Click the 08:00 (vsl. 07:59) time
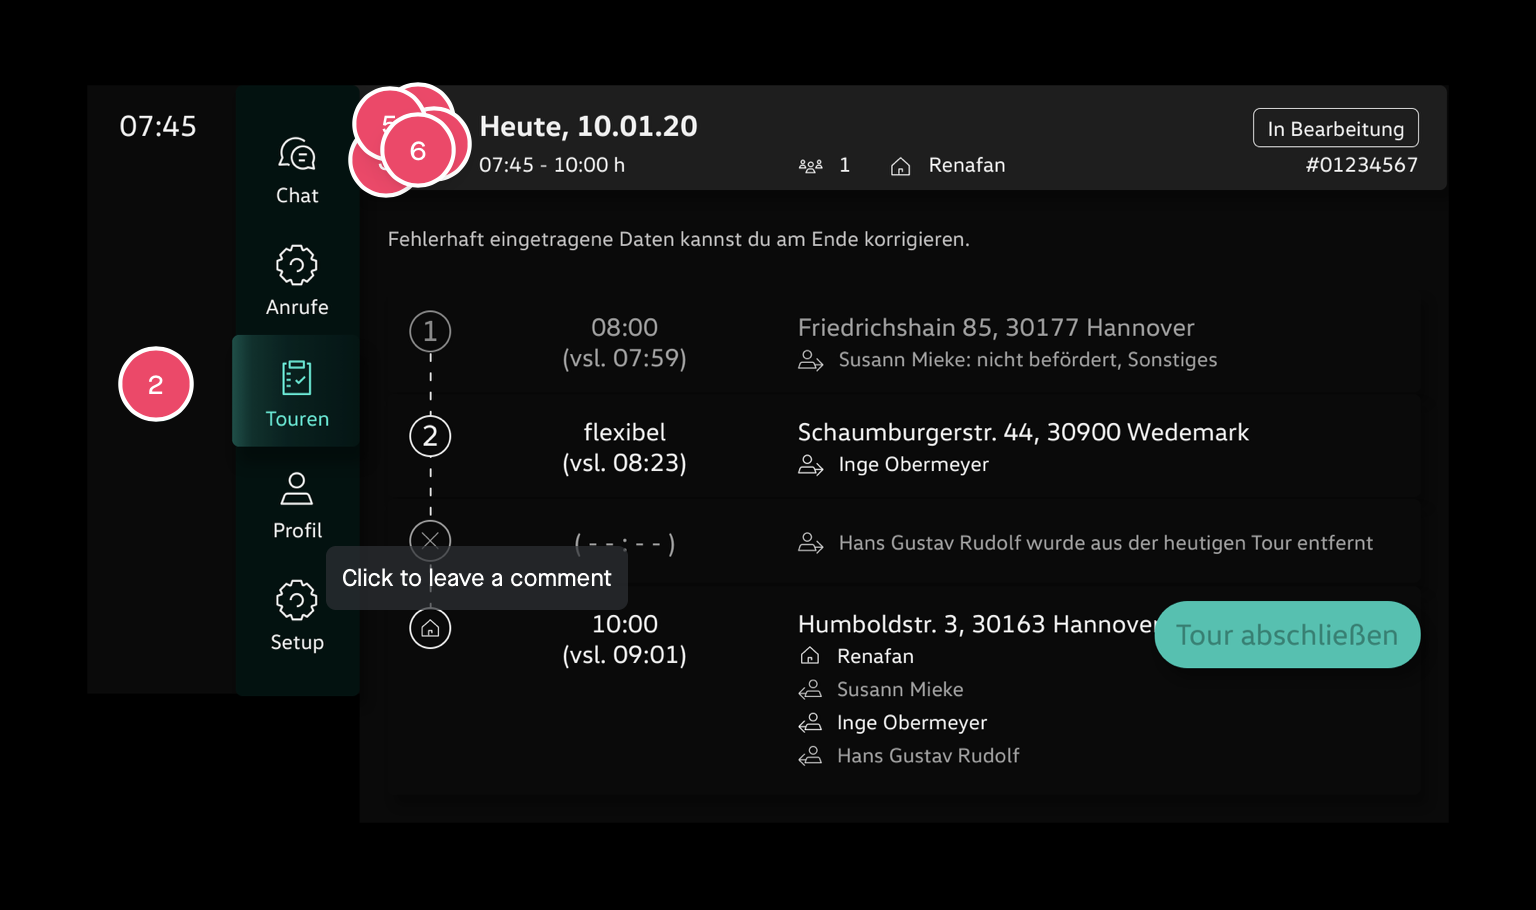The width and height of the screenshot is (1536, 910). [x=624, y=343]
